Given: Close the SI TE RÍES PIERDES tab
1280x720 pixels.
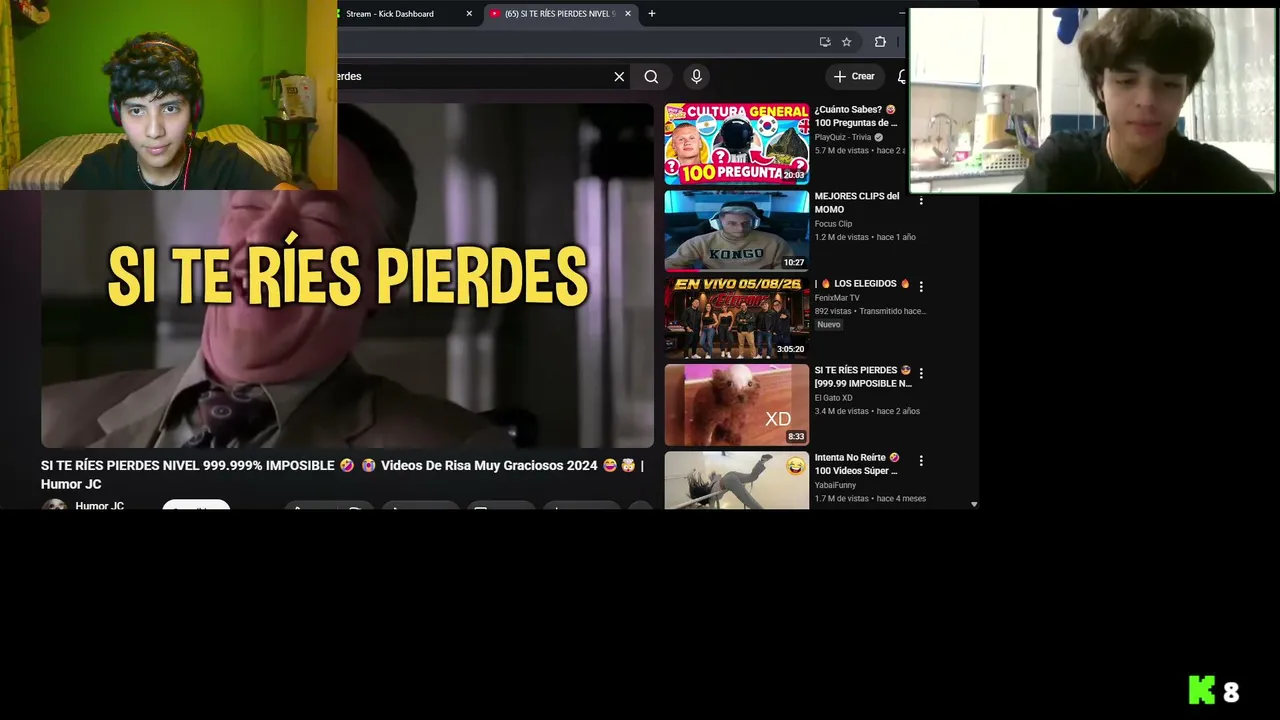Looking at the screenshot, I should 628,14.
